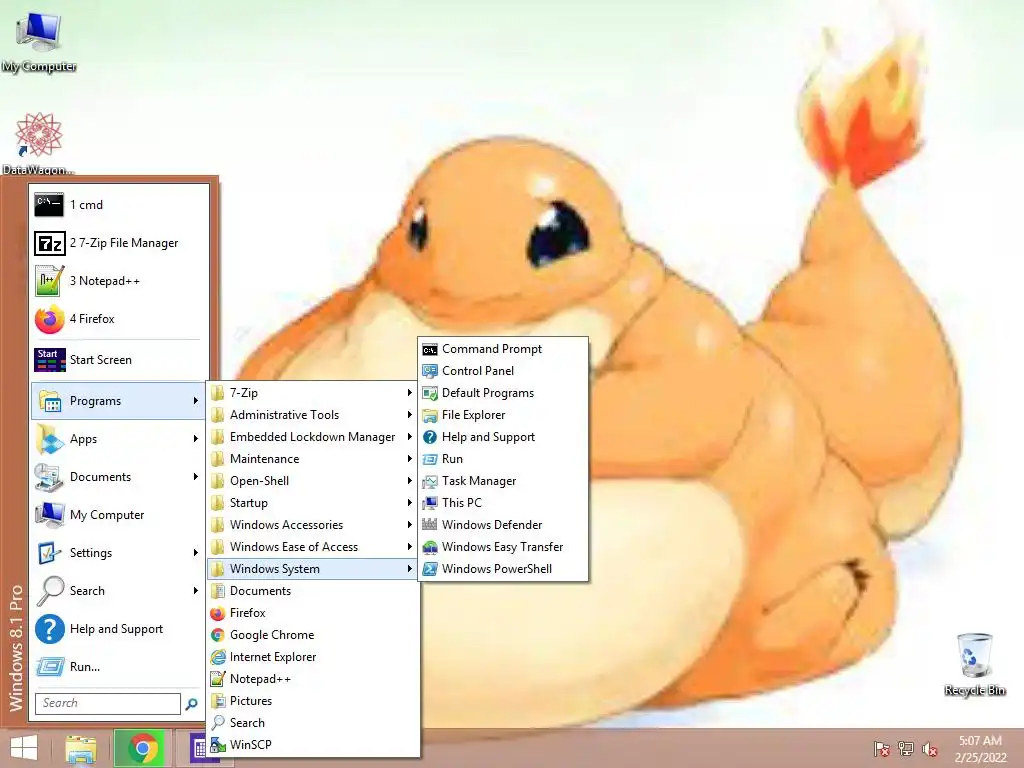Open Action Center flag tray icon

click(881, 749)
